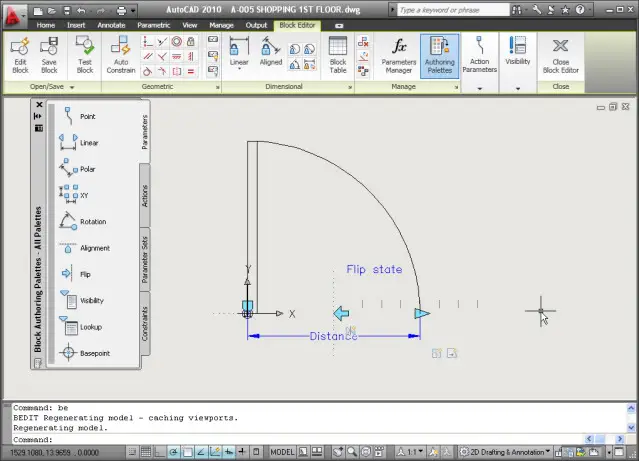This screenshot has width=639, height=461.
Task: Select the Coincident geometric constraint
Action: click(x=147, y=42)
